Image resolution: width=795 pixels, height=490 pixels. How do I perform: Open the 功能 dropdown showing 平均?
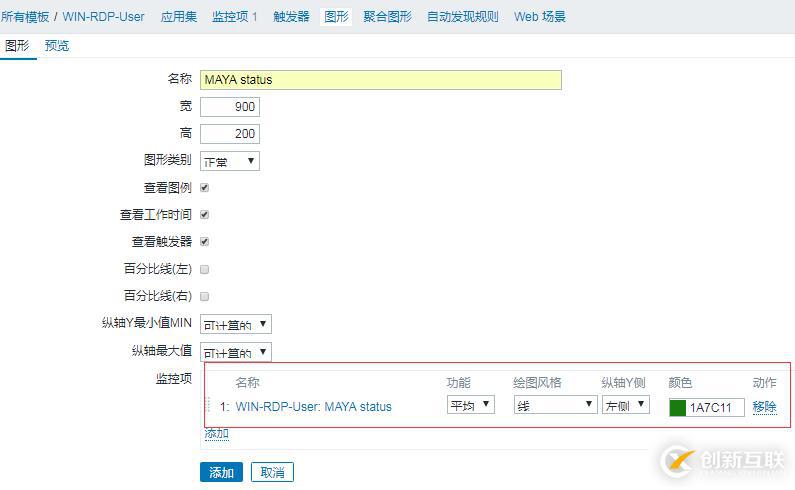tap(471, 405)
